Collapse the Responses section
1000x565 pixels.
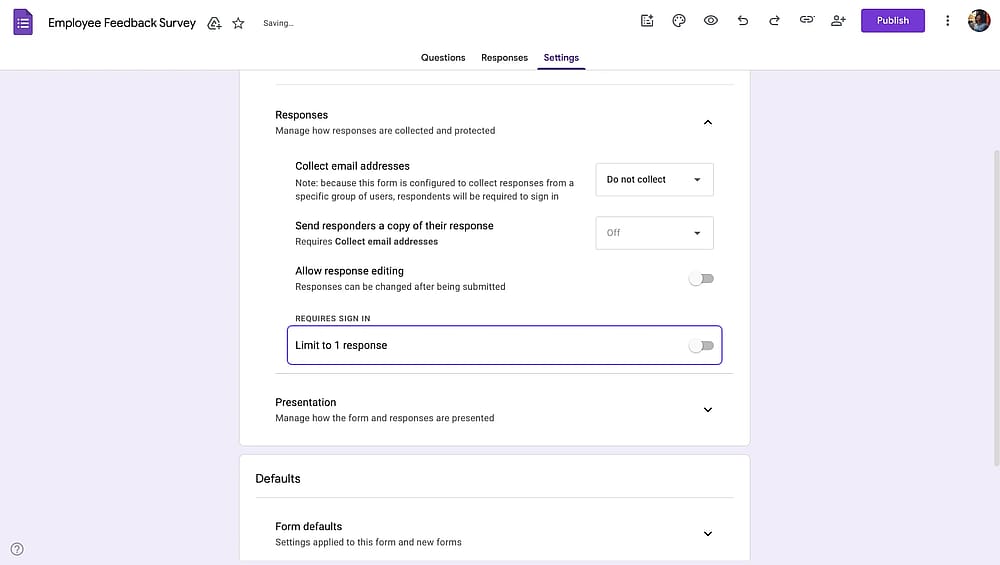(707, 122)
